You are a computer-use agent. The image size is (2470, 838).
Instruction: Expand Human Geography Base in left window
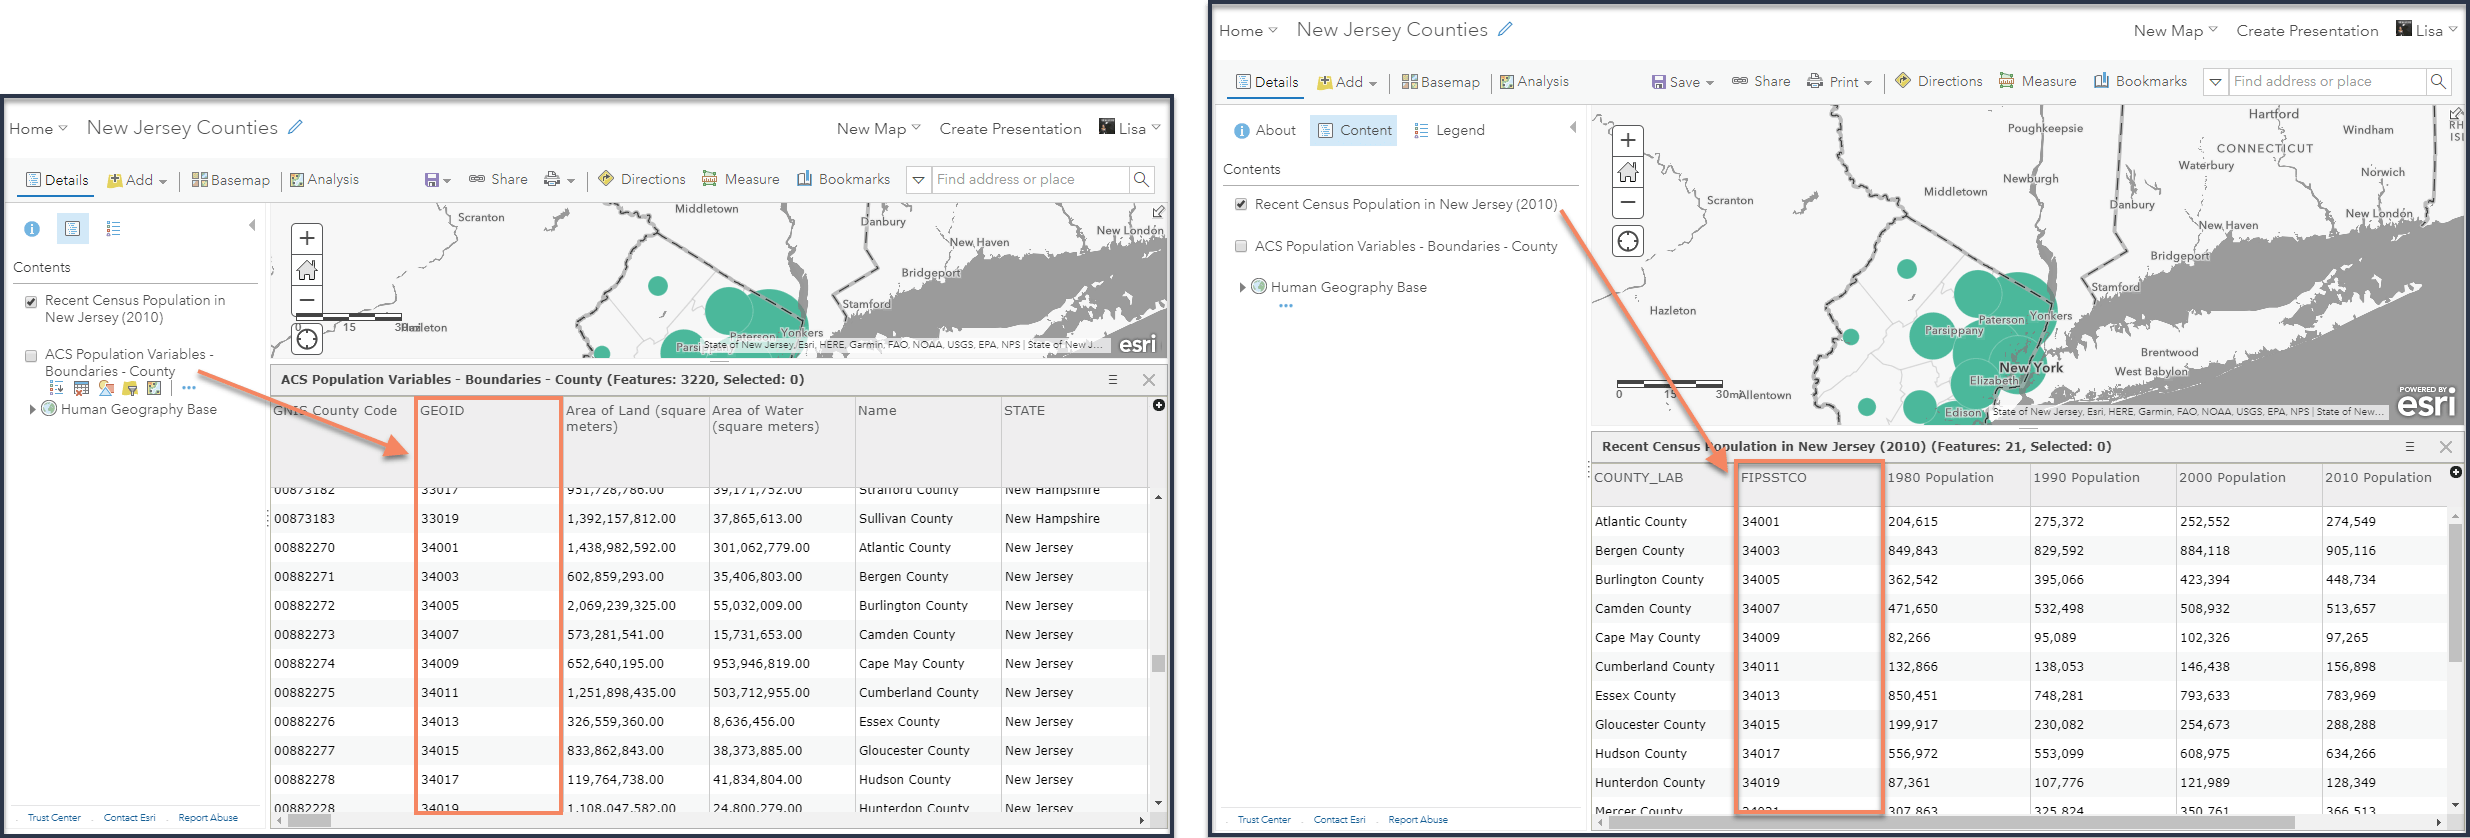click(x=32, y=409)
